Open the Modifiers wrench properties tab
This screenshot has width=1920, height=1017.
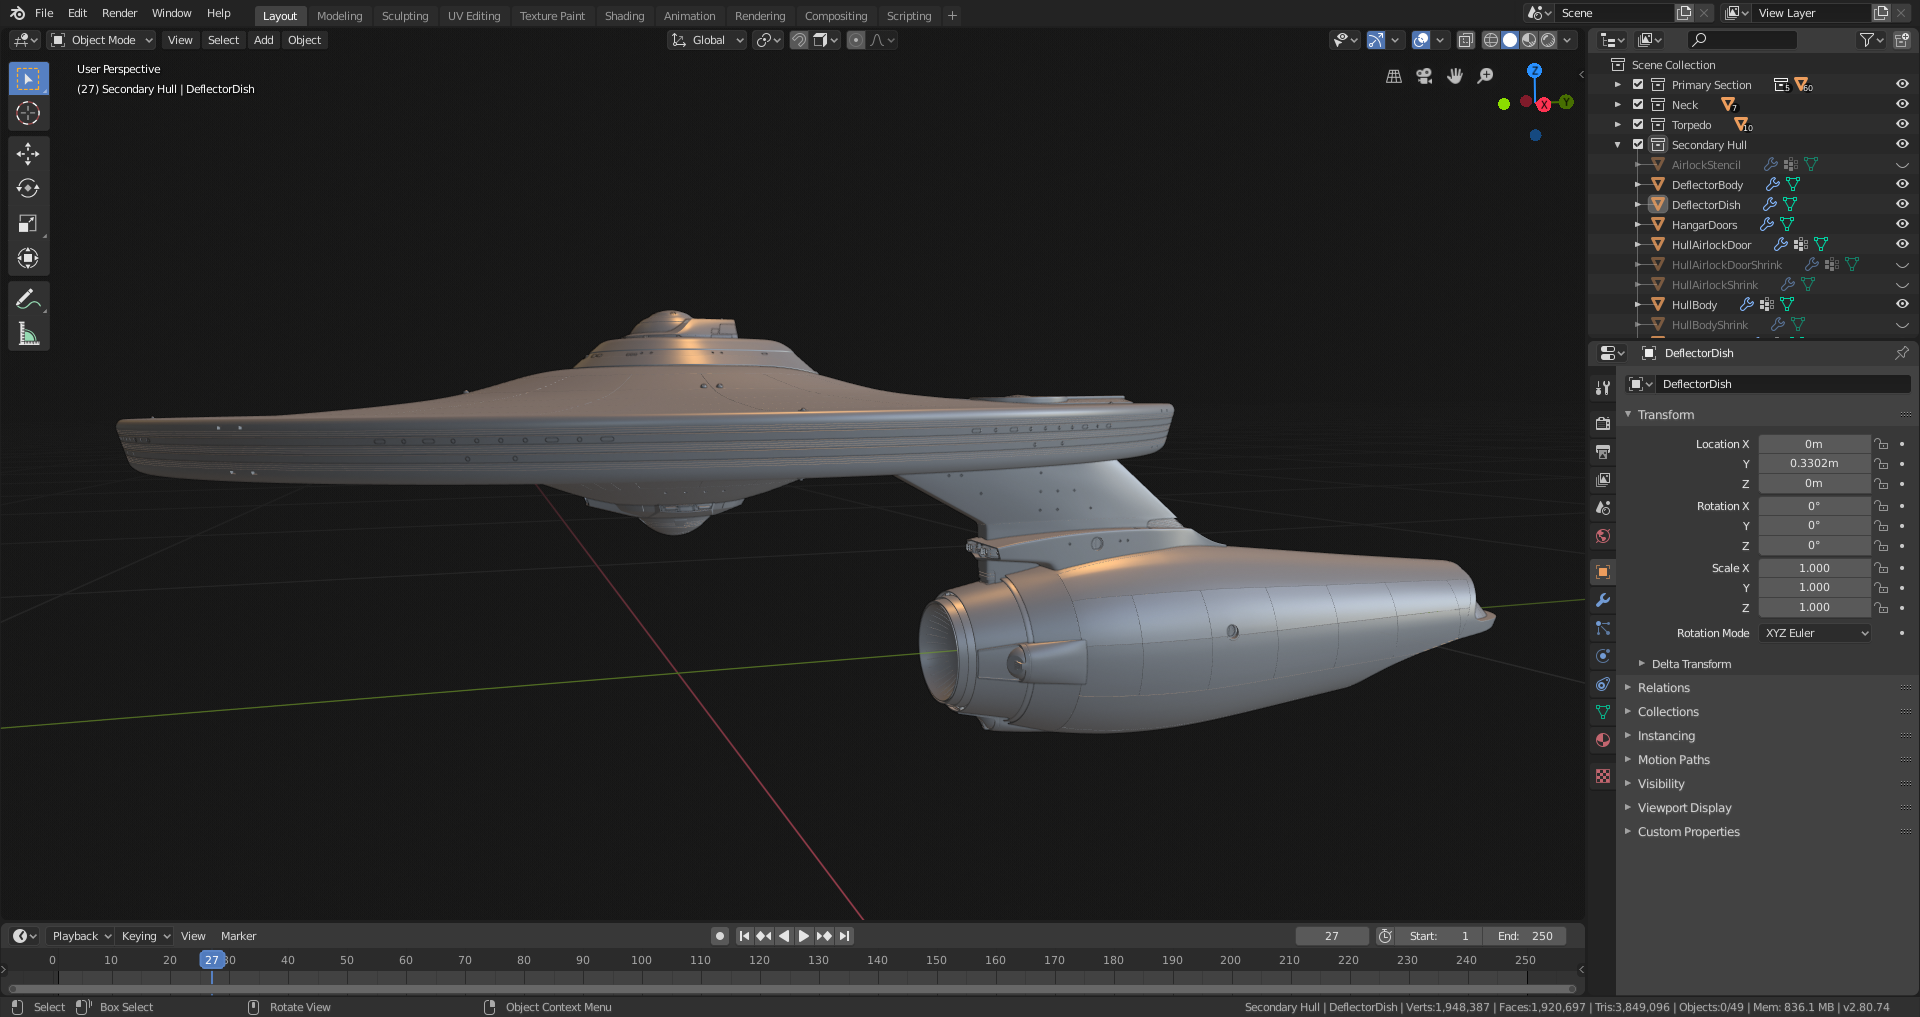(x=1603, y=600)
